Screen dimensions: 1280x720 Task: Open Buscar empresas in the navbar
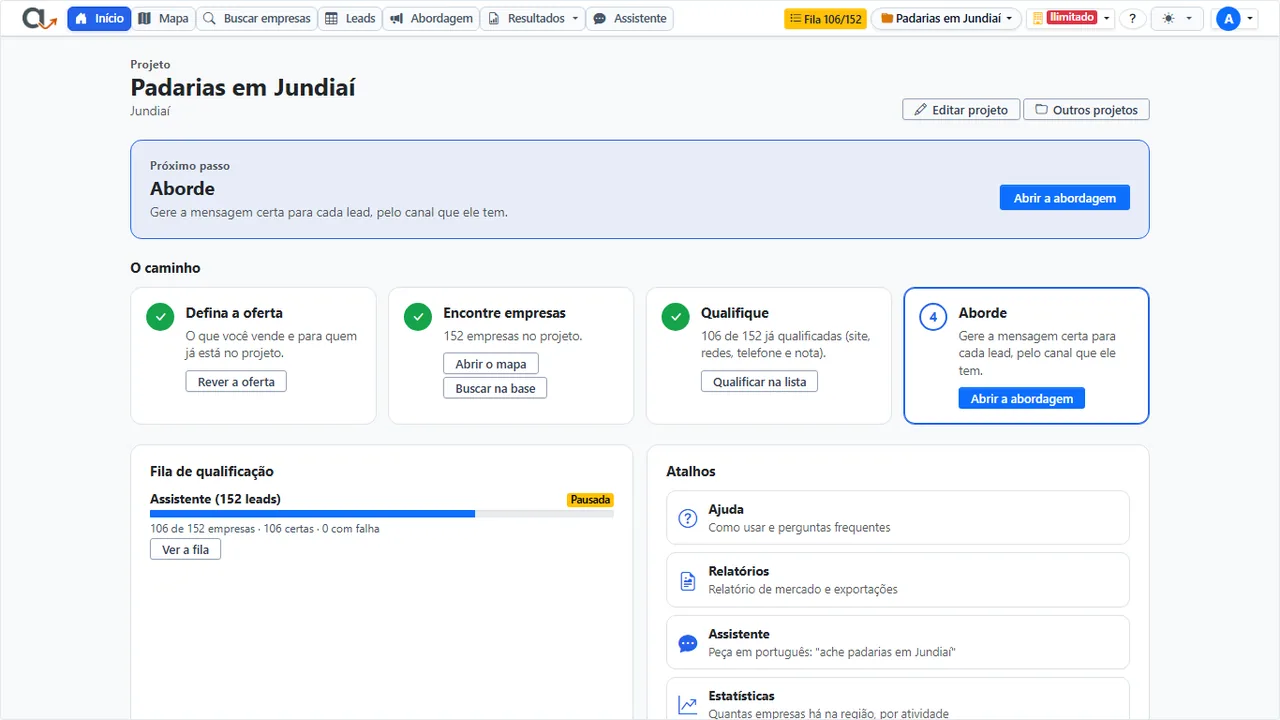[x=257, y=18]
